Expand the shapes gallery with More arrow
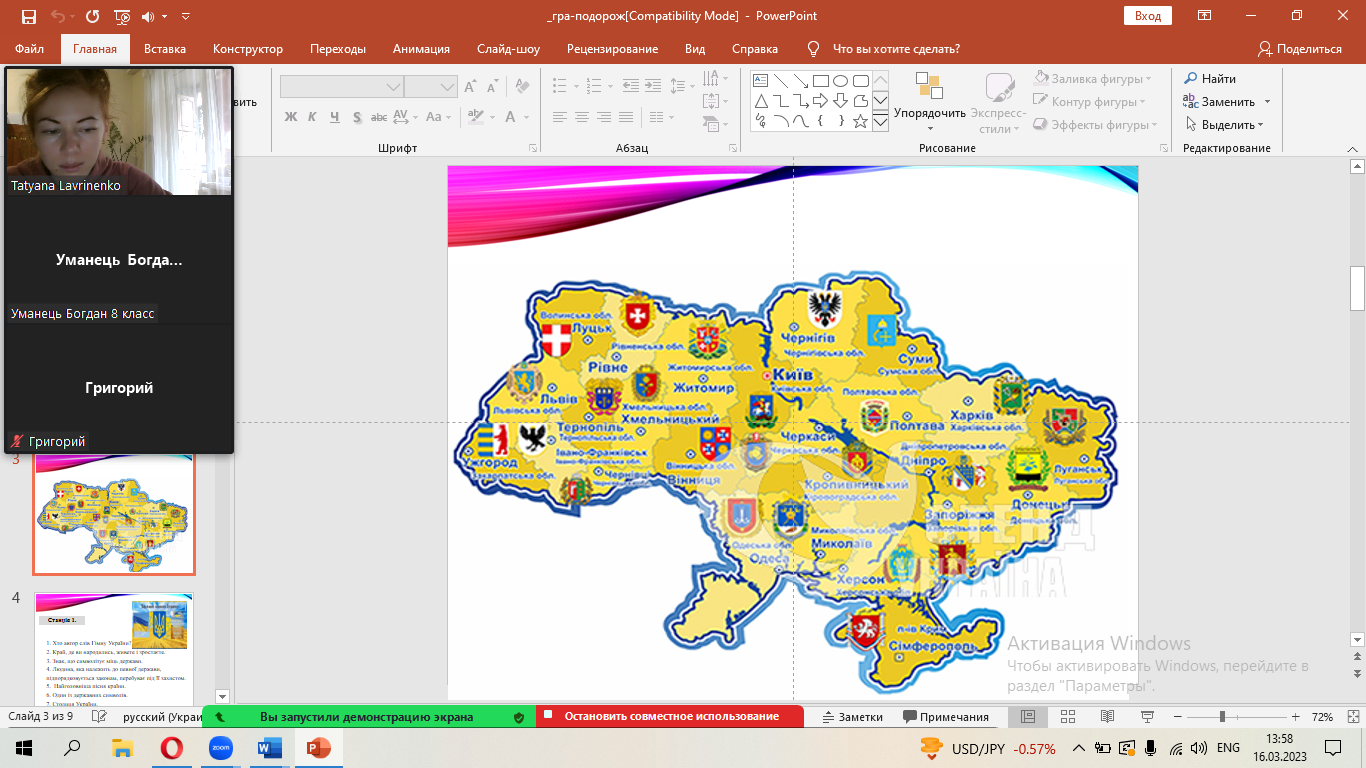Viewport: 1366px width, 768px height. (880, 122)
